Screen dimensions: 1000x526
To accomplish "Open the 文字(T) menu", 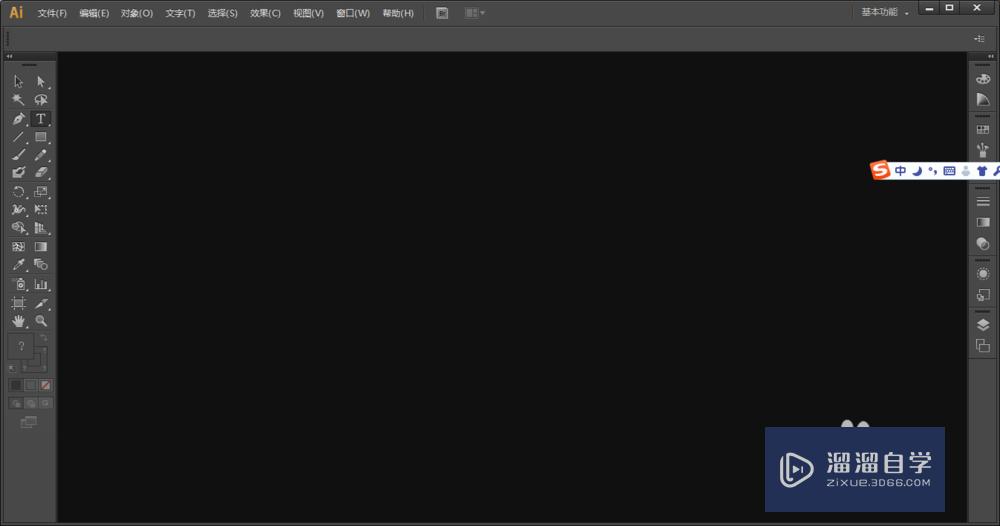I will point(180,13).
